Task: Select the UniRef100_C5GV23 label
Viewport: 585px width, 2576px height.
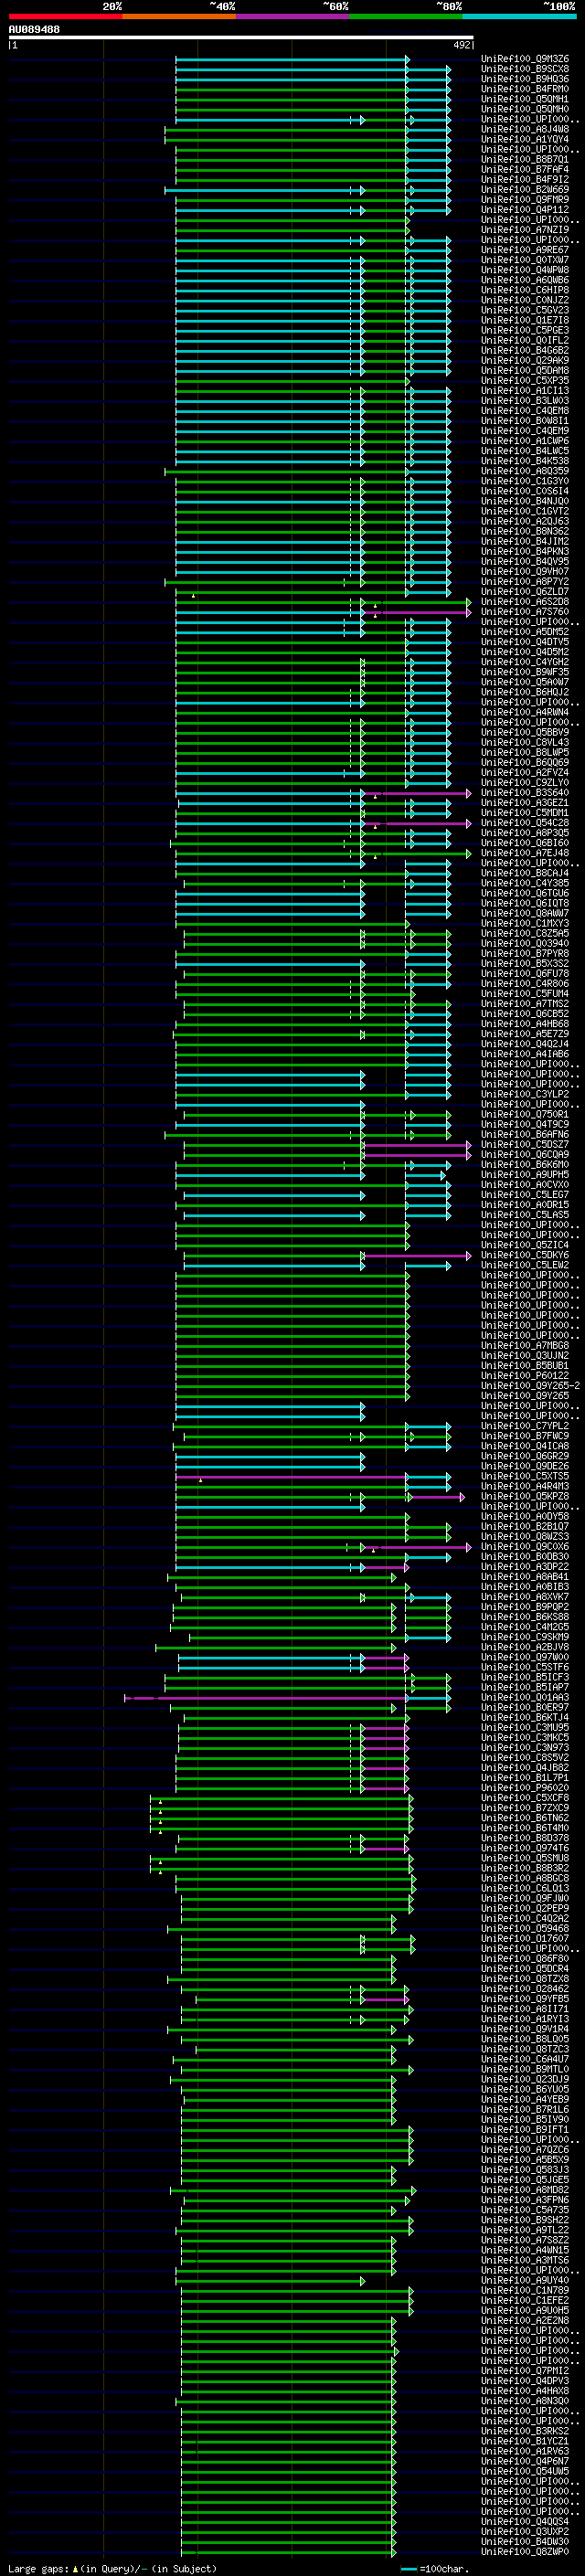Action: 525,310
